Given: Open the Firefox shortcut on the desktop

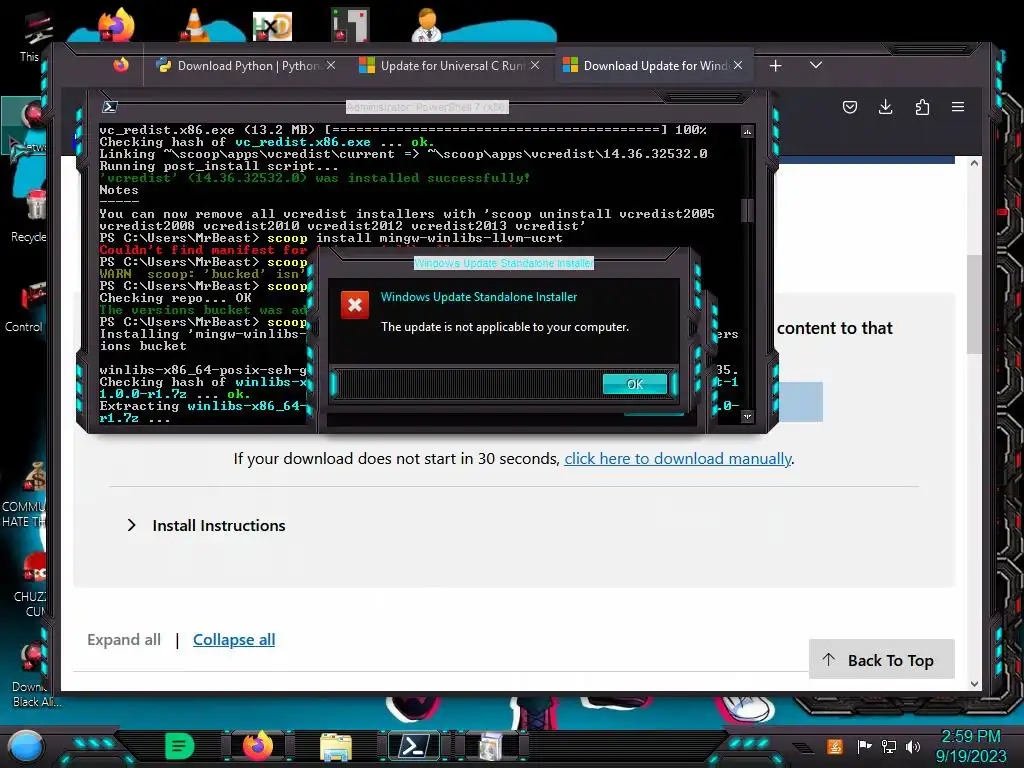Looking at the screenshot, I should [x=116, y=25].
